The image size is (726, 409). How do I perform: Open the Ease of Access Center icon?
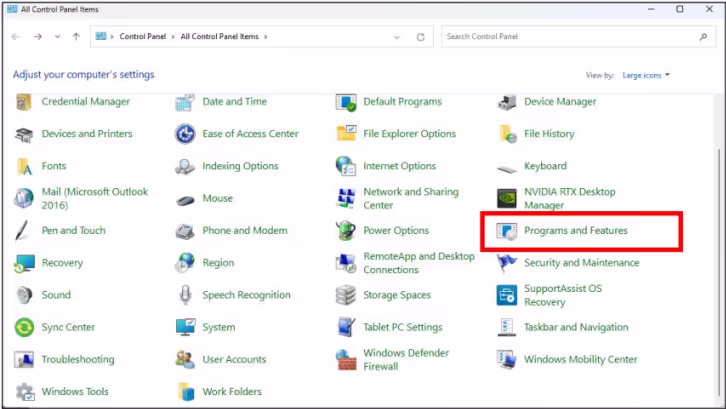(x=185, y=134)
